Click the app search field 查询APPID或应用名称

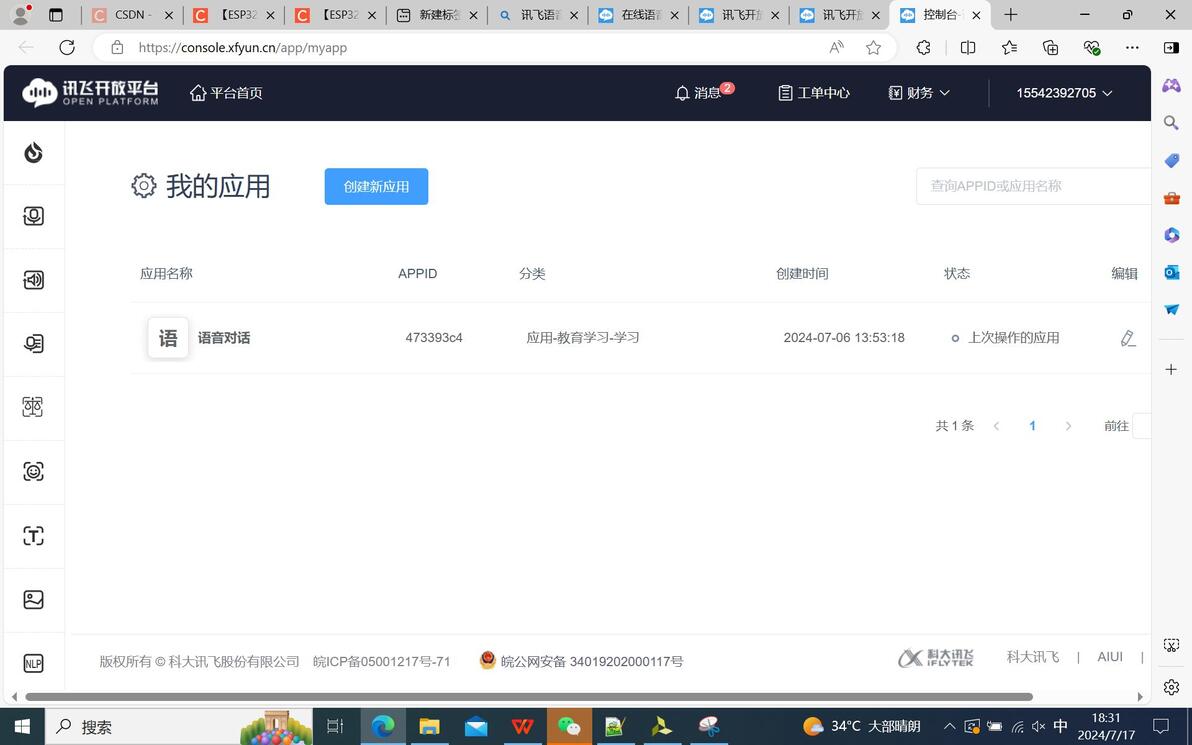coord(1034,186)
